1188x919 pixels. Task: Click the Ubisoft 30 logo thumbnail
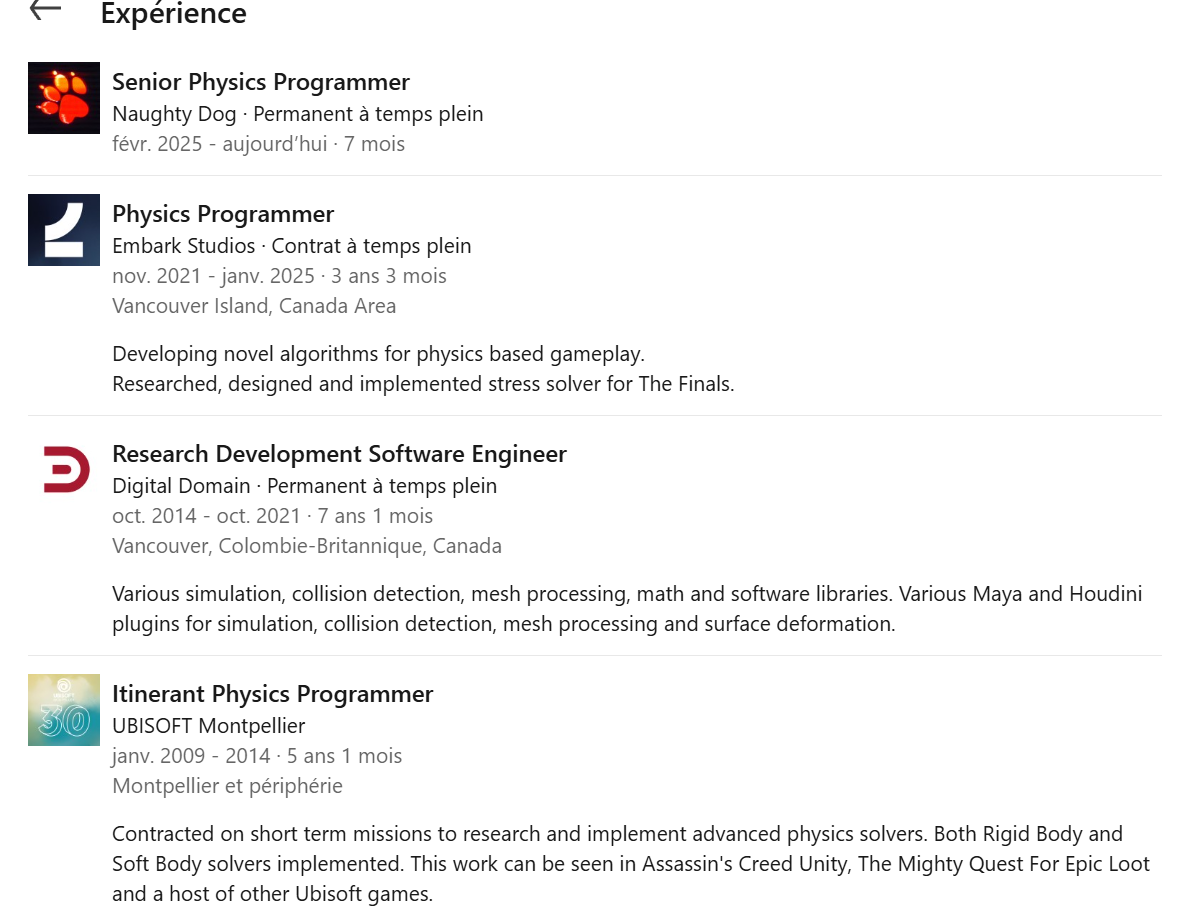point(64,710)
